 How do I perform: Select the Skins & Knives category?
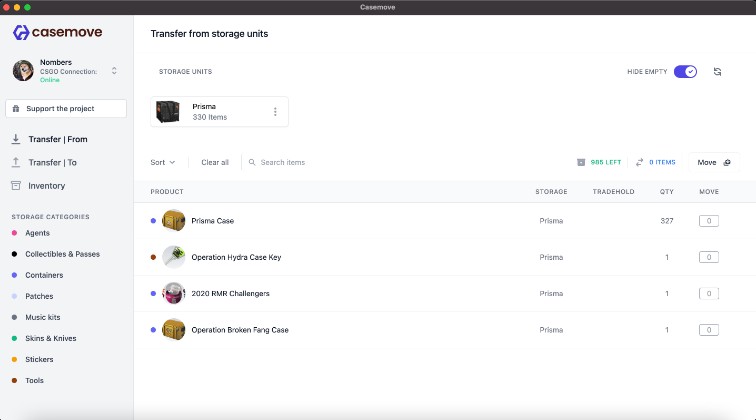pyautogui.click(x=51, y=339)
